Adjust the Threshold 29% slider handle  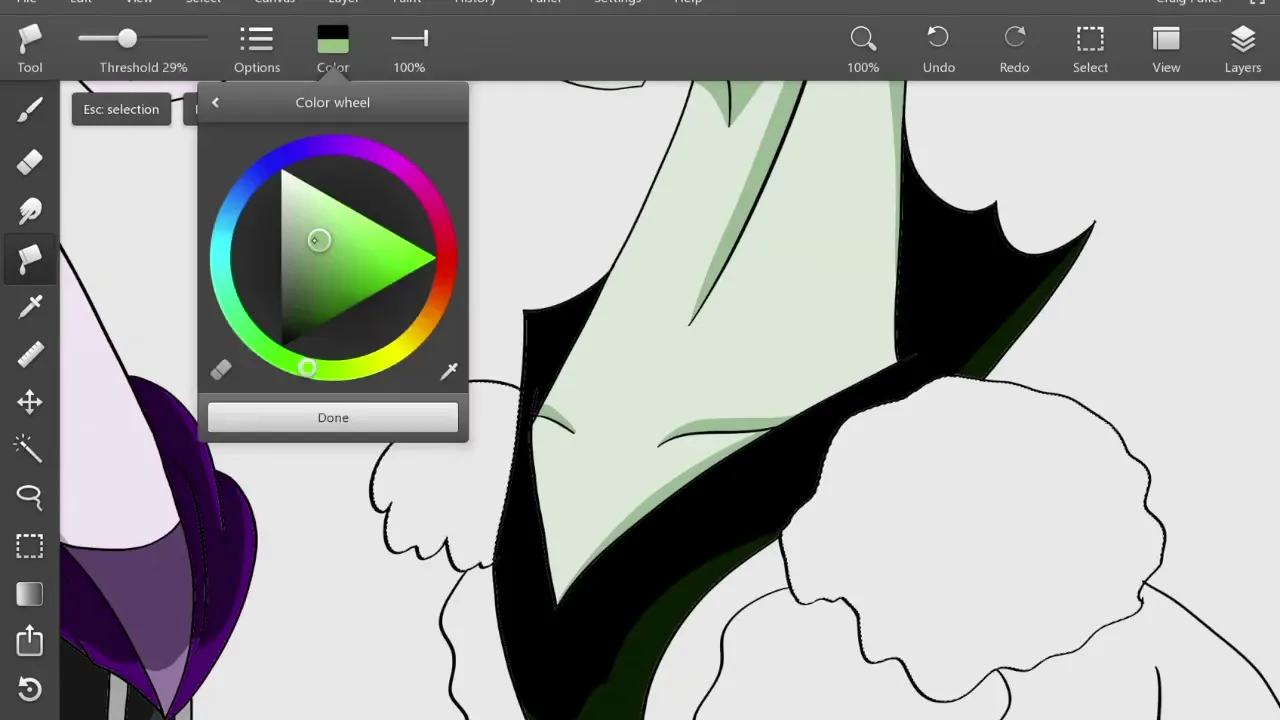pyautogui.click(x=127, y=39)
